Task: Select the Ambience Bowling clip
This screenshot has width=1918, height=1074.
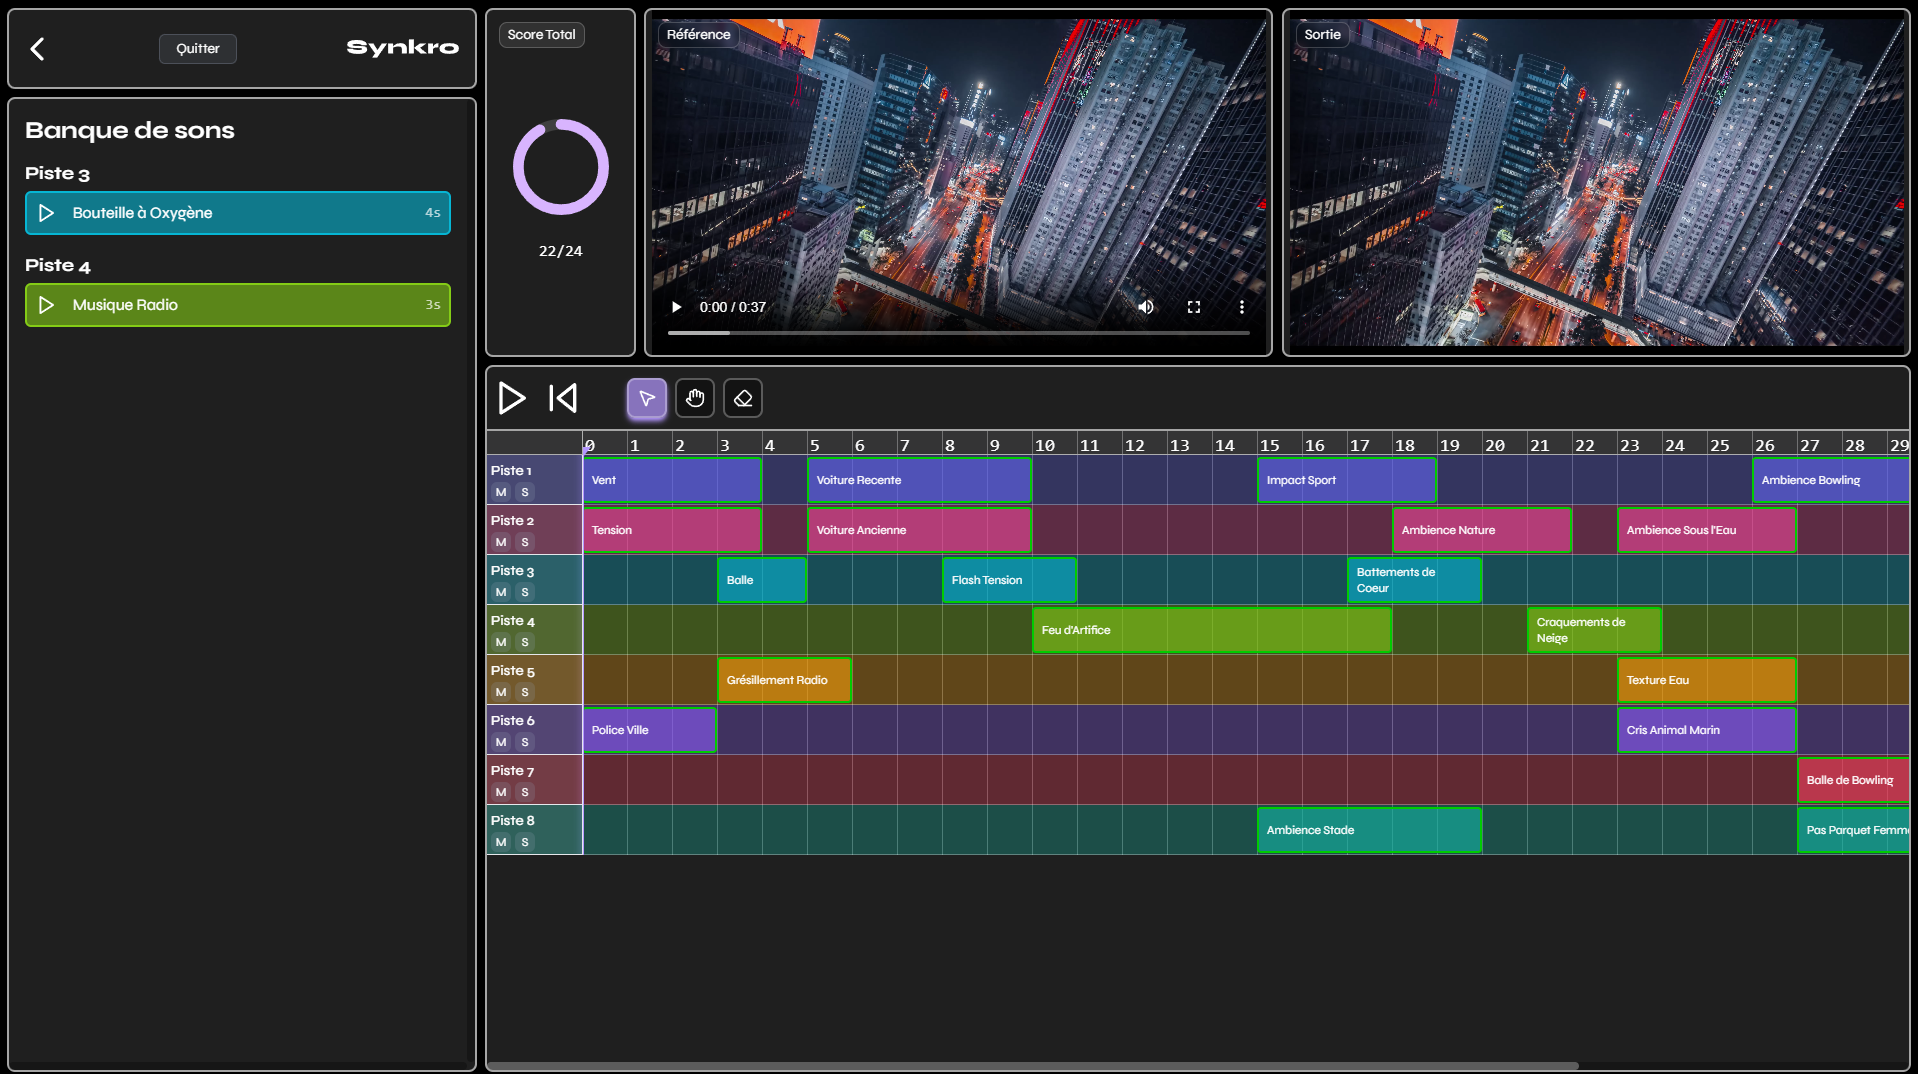Action: coord(1831,480)
